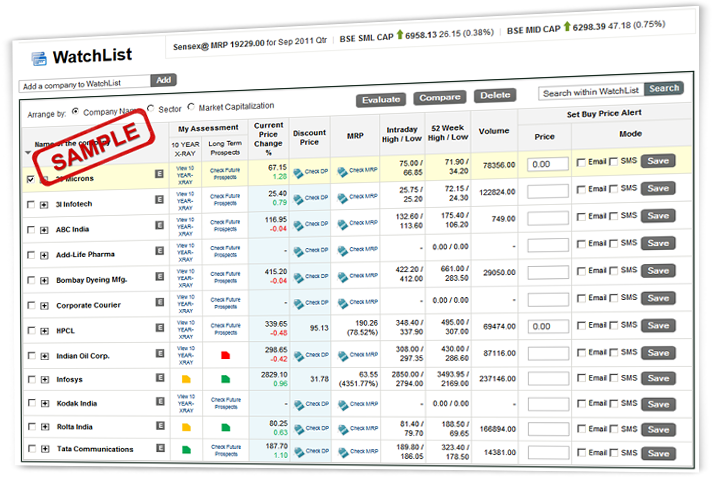Image resolution: width=712 pixels, height=477 pixels.
Task: Enable Email alert for 3i Infotech
Action: (x=581, y=189)
